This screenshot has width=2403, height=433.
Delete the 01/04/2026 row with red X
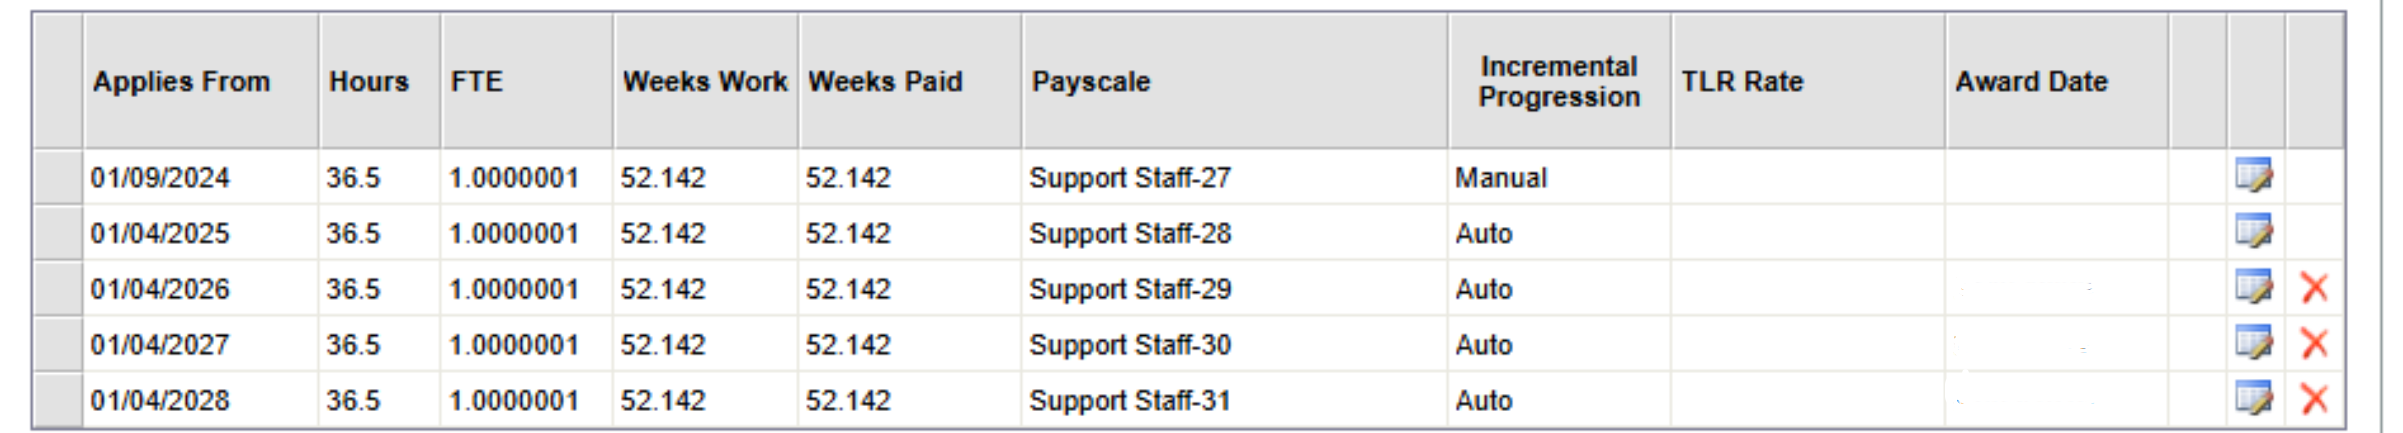pos(2314,288)
